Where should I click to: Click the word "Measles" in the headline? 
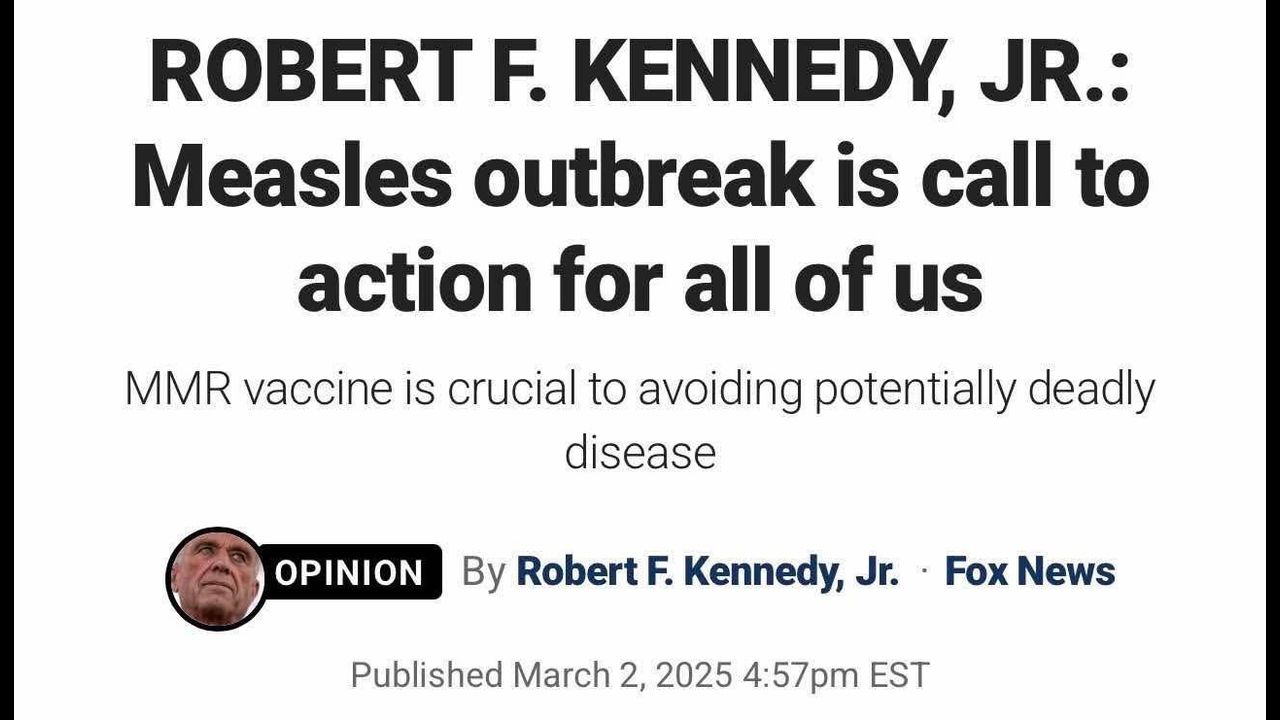tap(289, 178)
